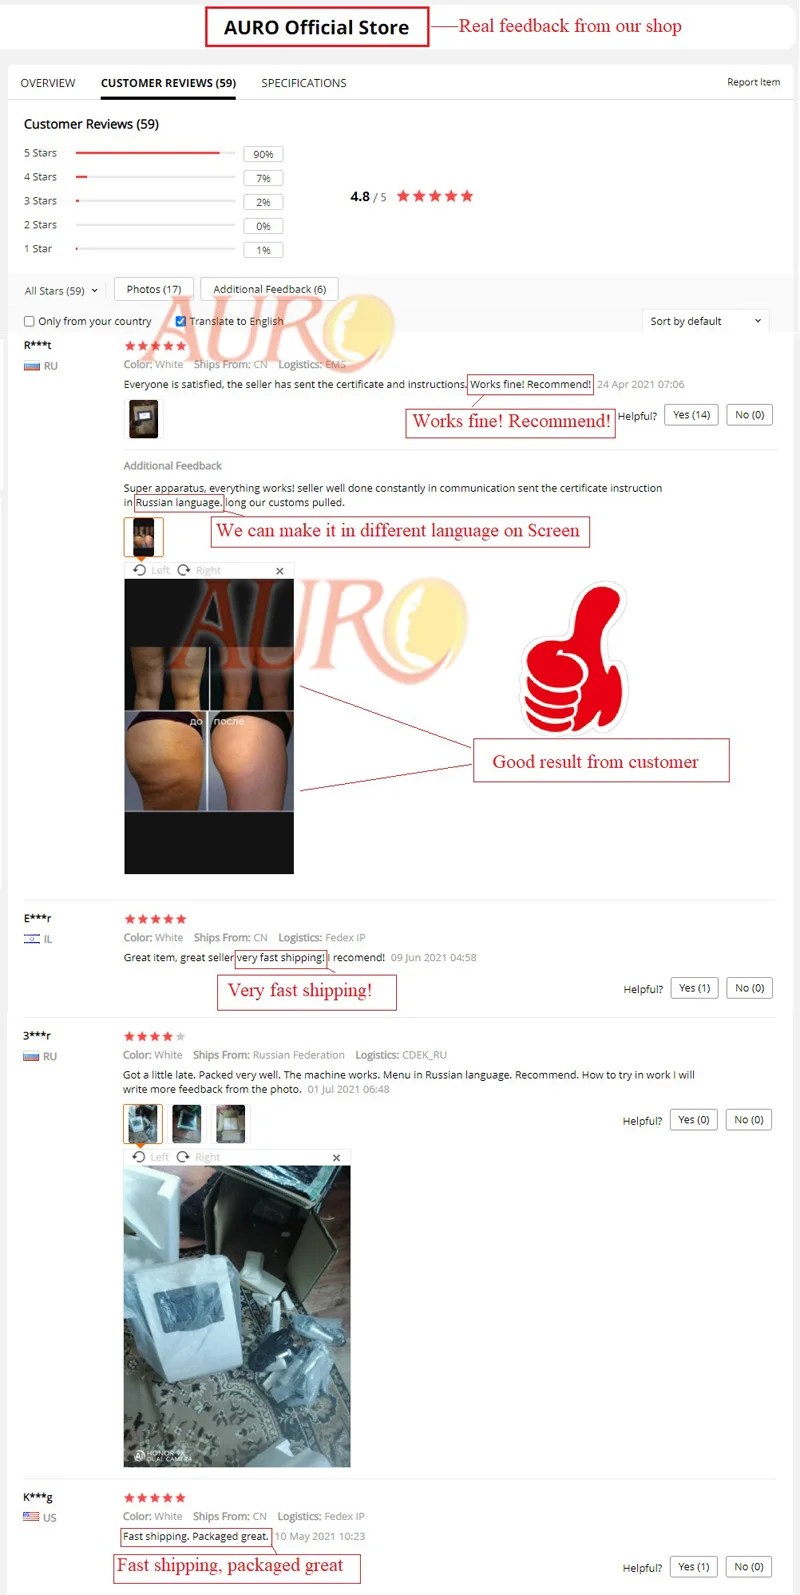Open R***t's first review photo thumbnail

(143, 419)
